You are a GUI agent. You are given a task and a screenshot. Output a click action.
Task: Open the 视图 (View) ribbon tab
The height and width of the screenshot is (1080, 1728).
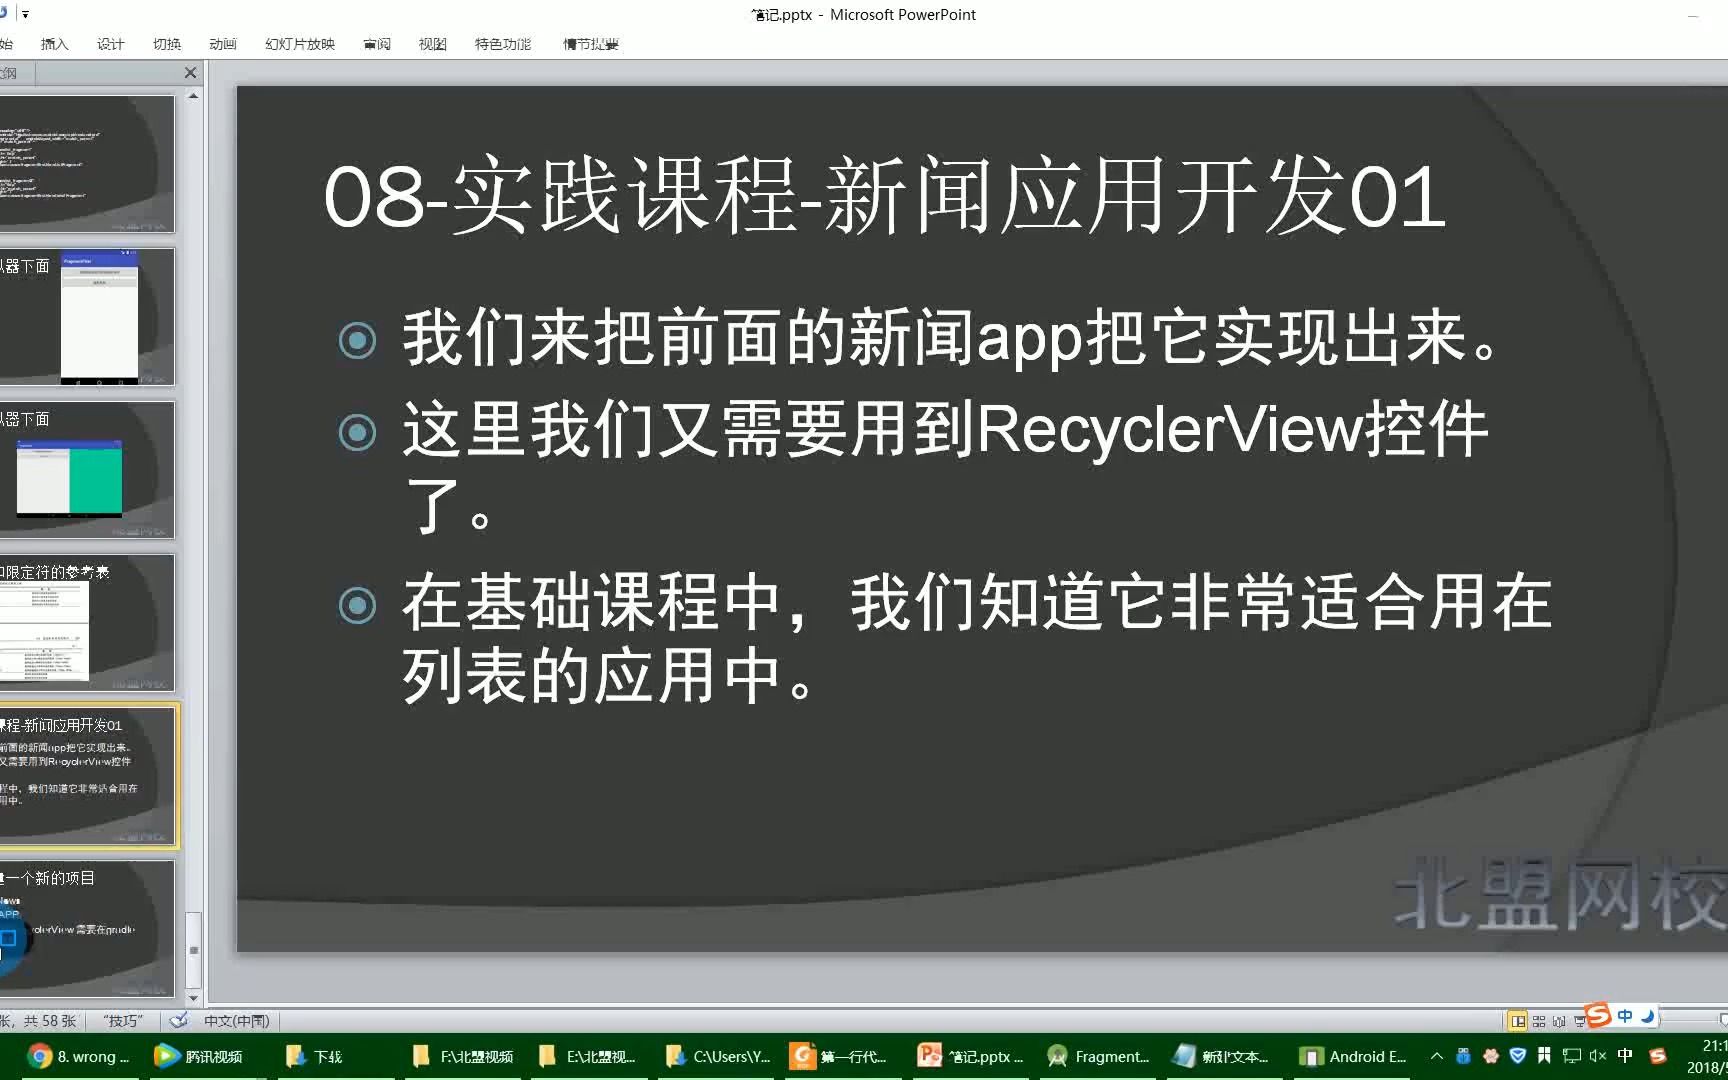[x=432, y=44]
